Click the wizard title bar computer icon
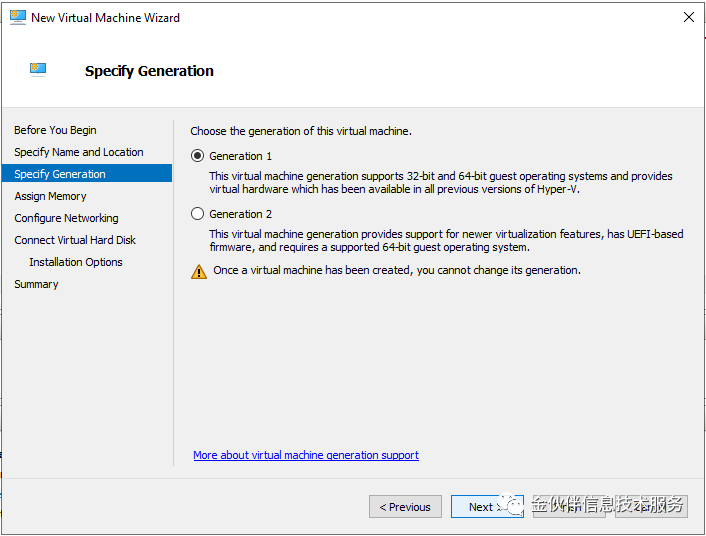 pyautogui.click(x=18, y=17)
